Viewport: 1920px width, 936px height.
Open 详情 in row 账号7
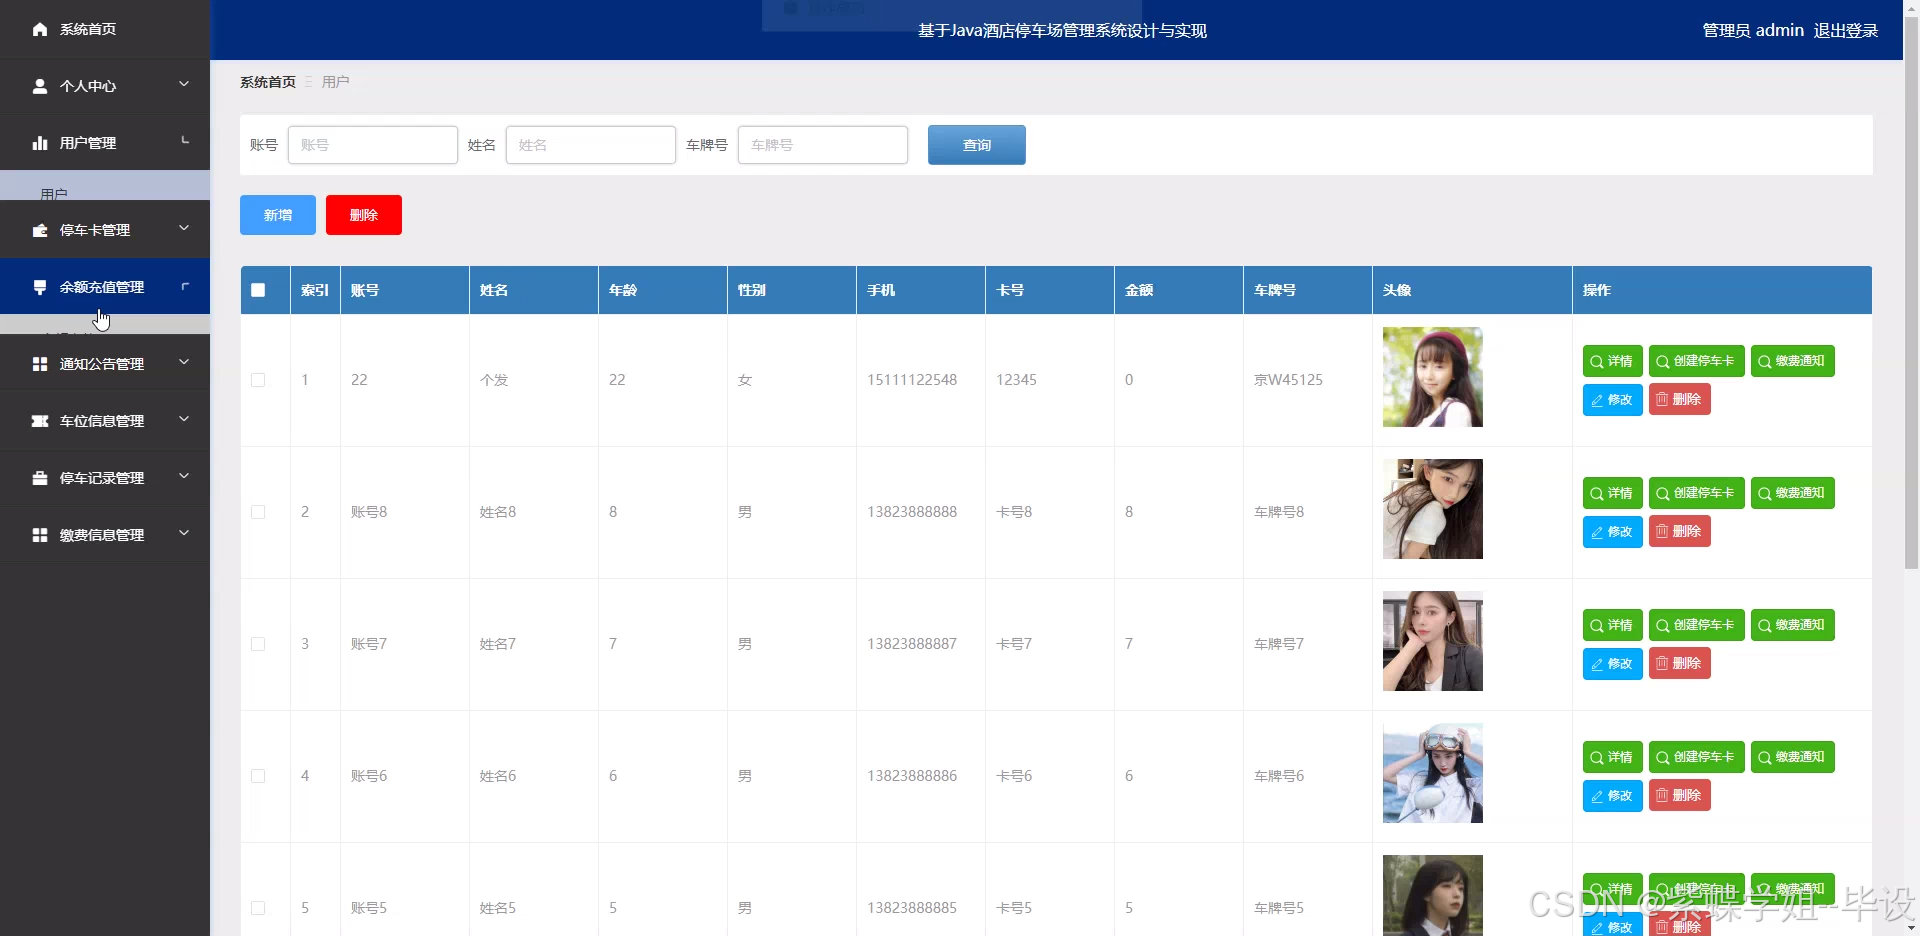click(x=1612, y=625)
